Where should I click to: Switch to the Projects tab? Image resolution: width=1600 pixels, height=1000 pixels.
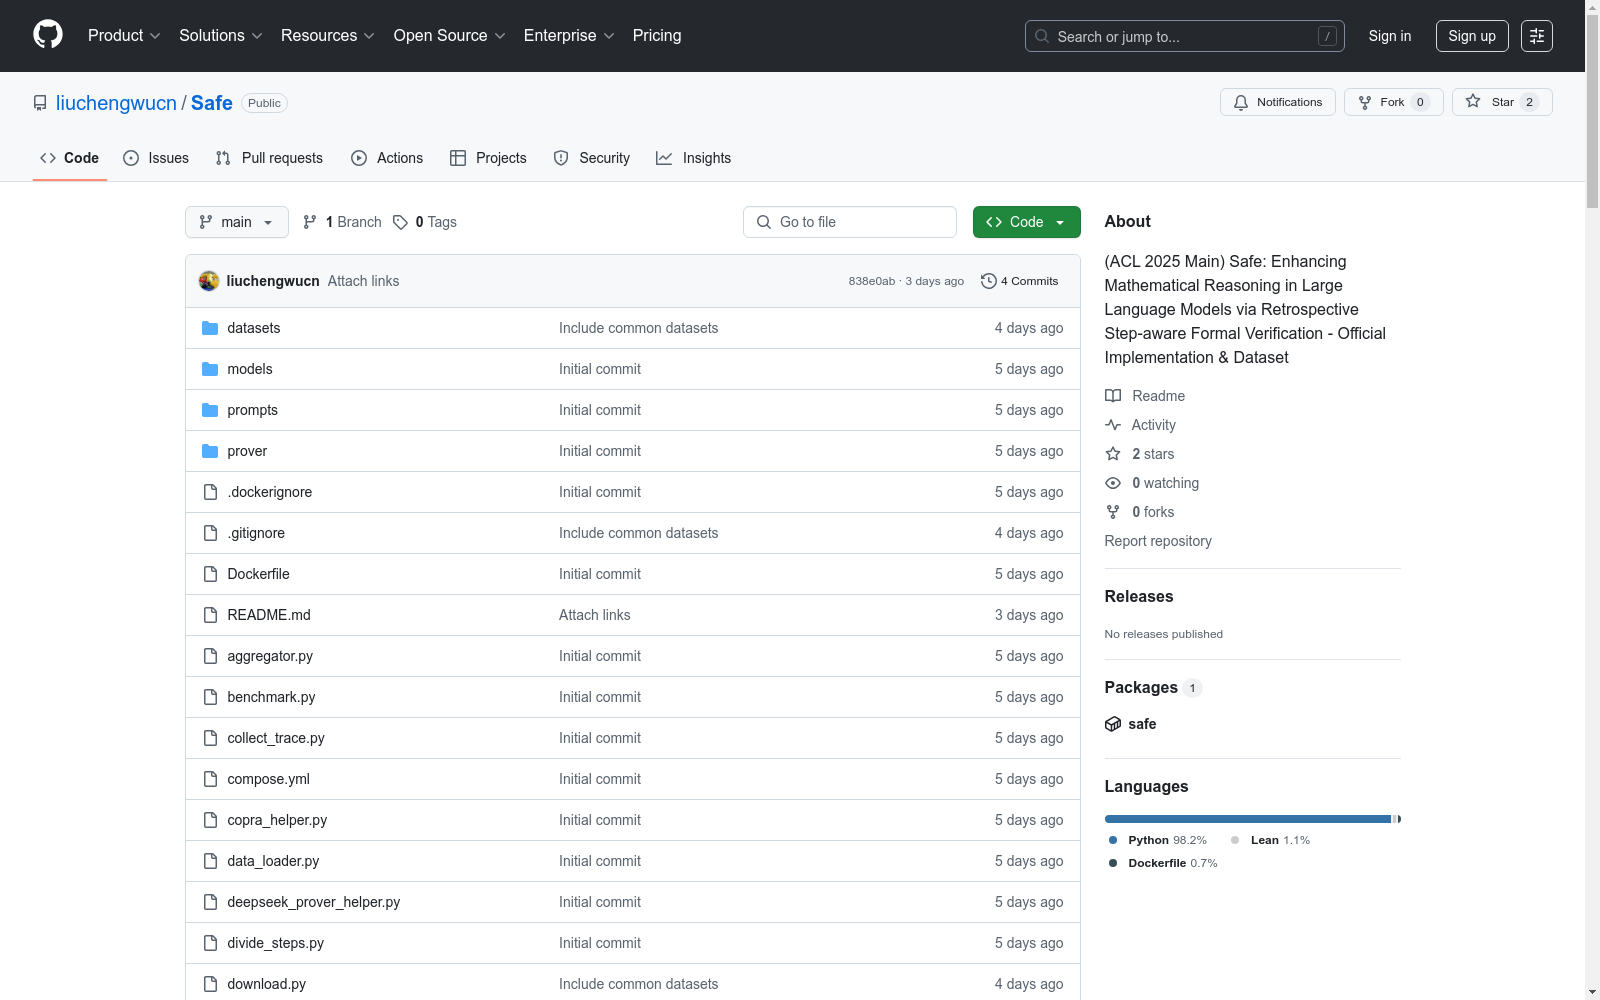(488, 158)
